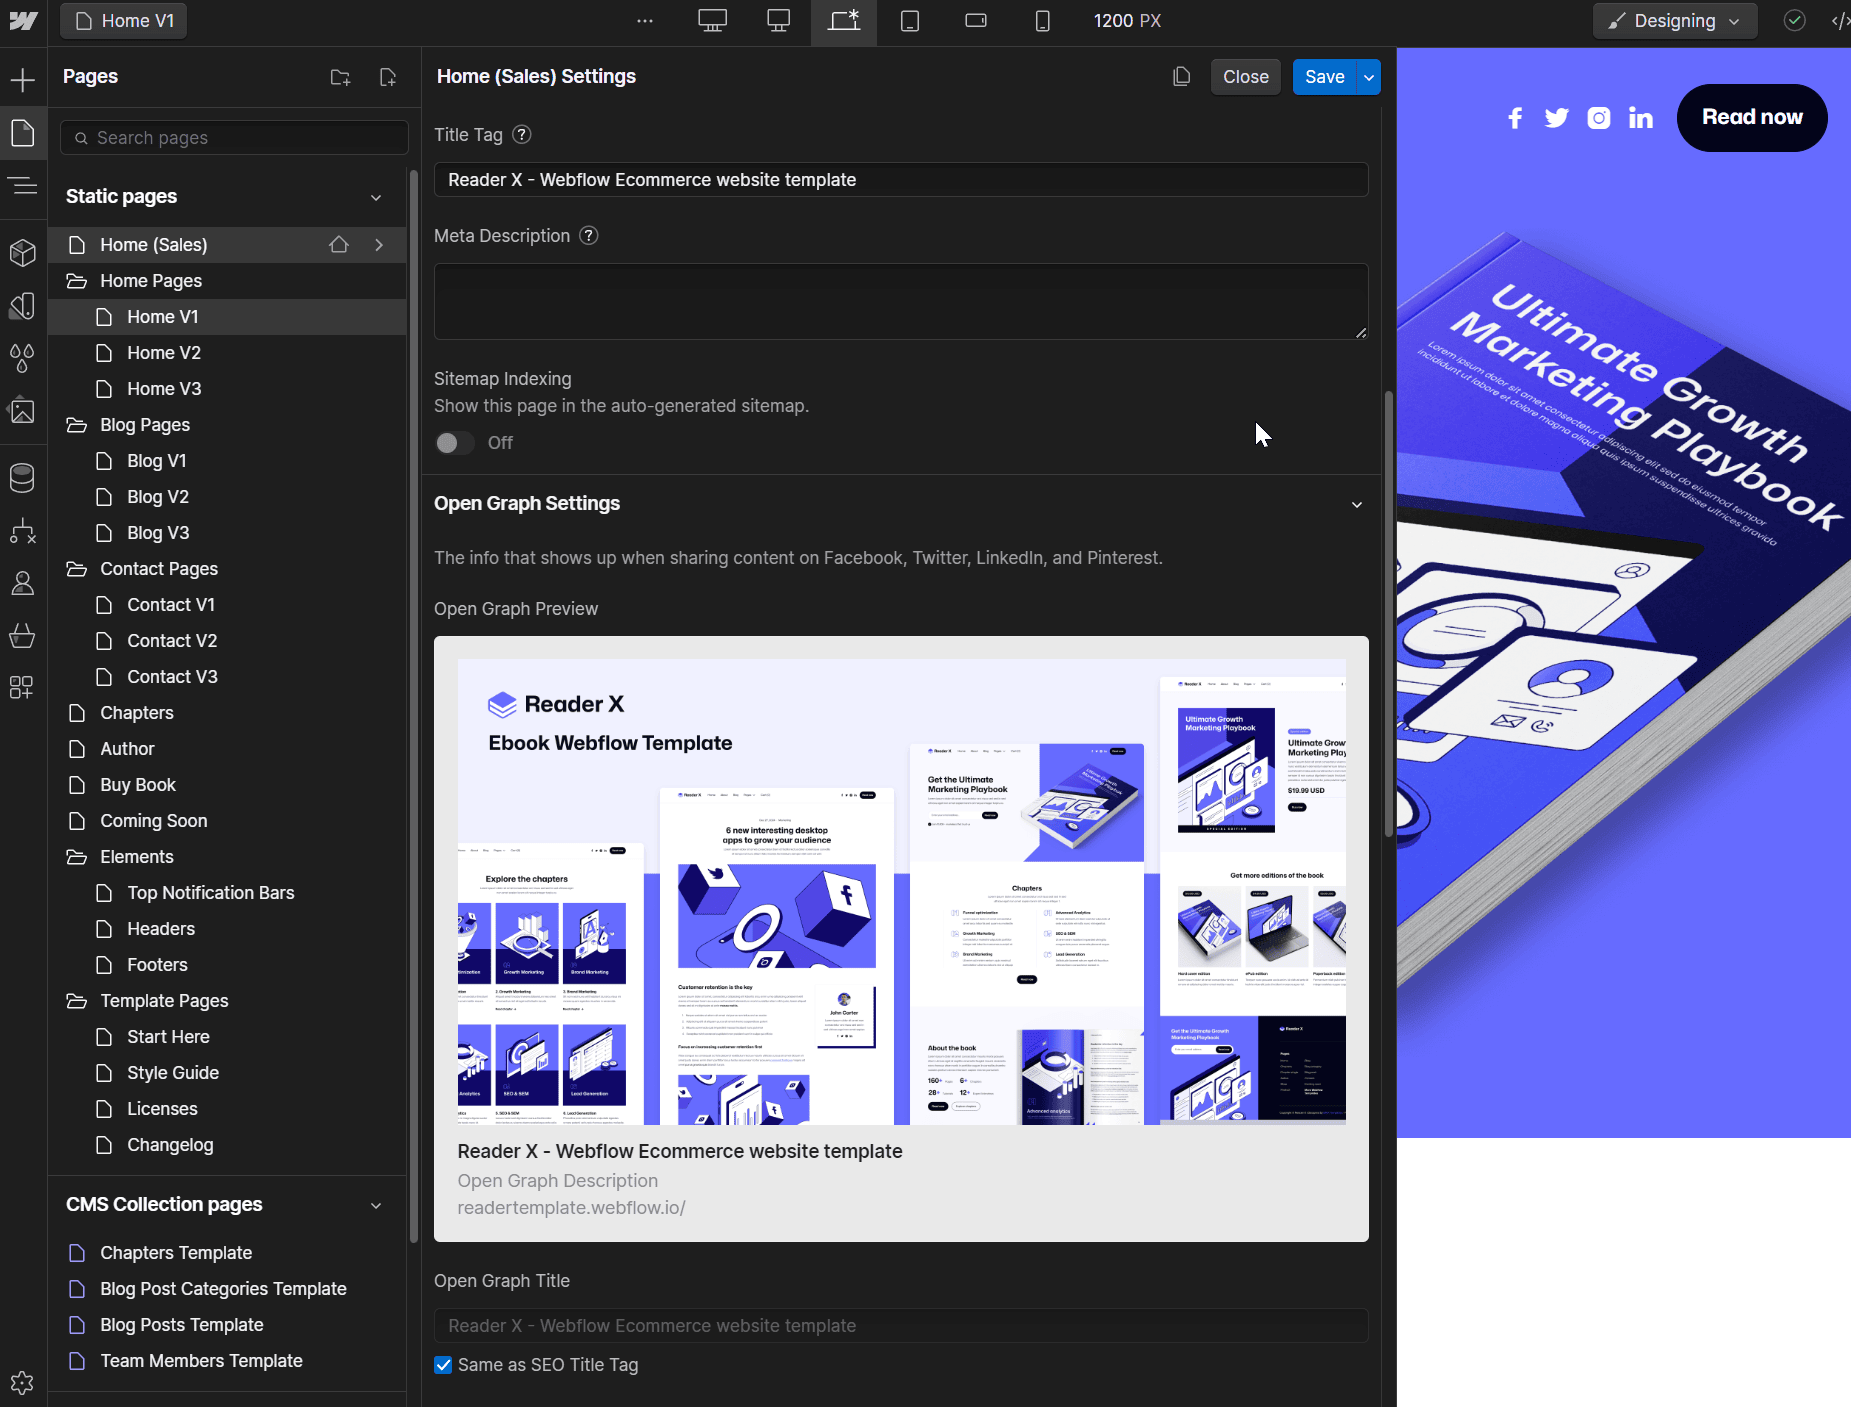
Task: Open more breakpoint options ellipsis
Action: pos(645,21)
